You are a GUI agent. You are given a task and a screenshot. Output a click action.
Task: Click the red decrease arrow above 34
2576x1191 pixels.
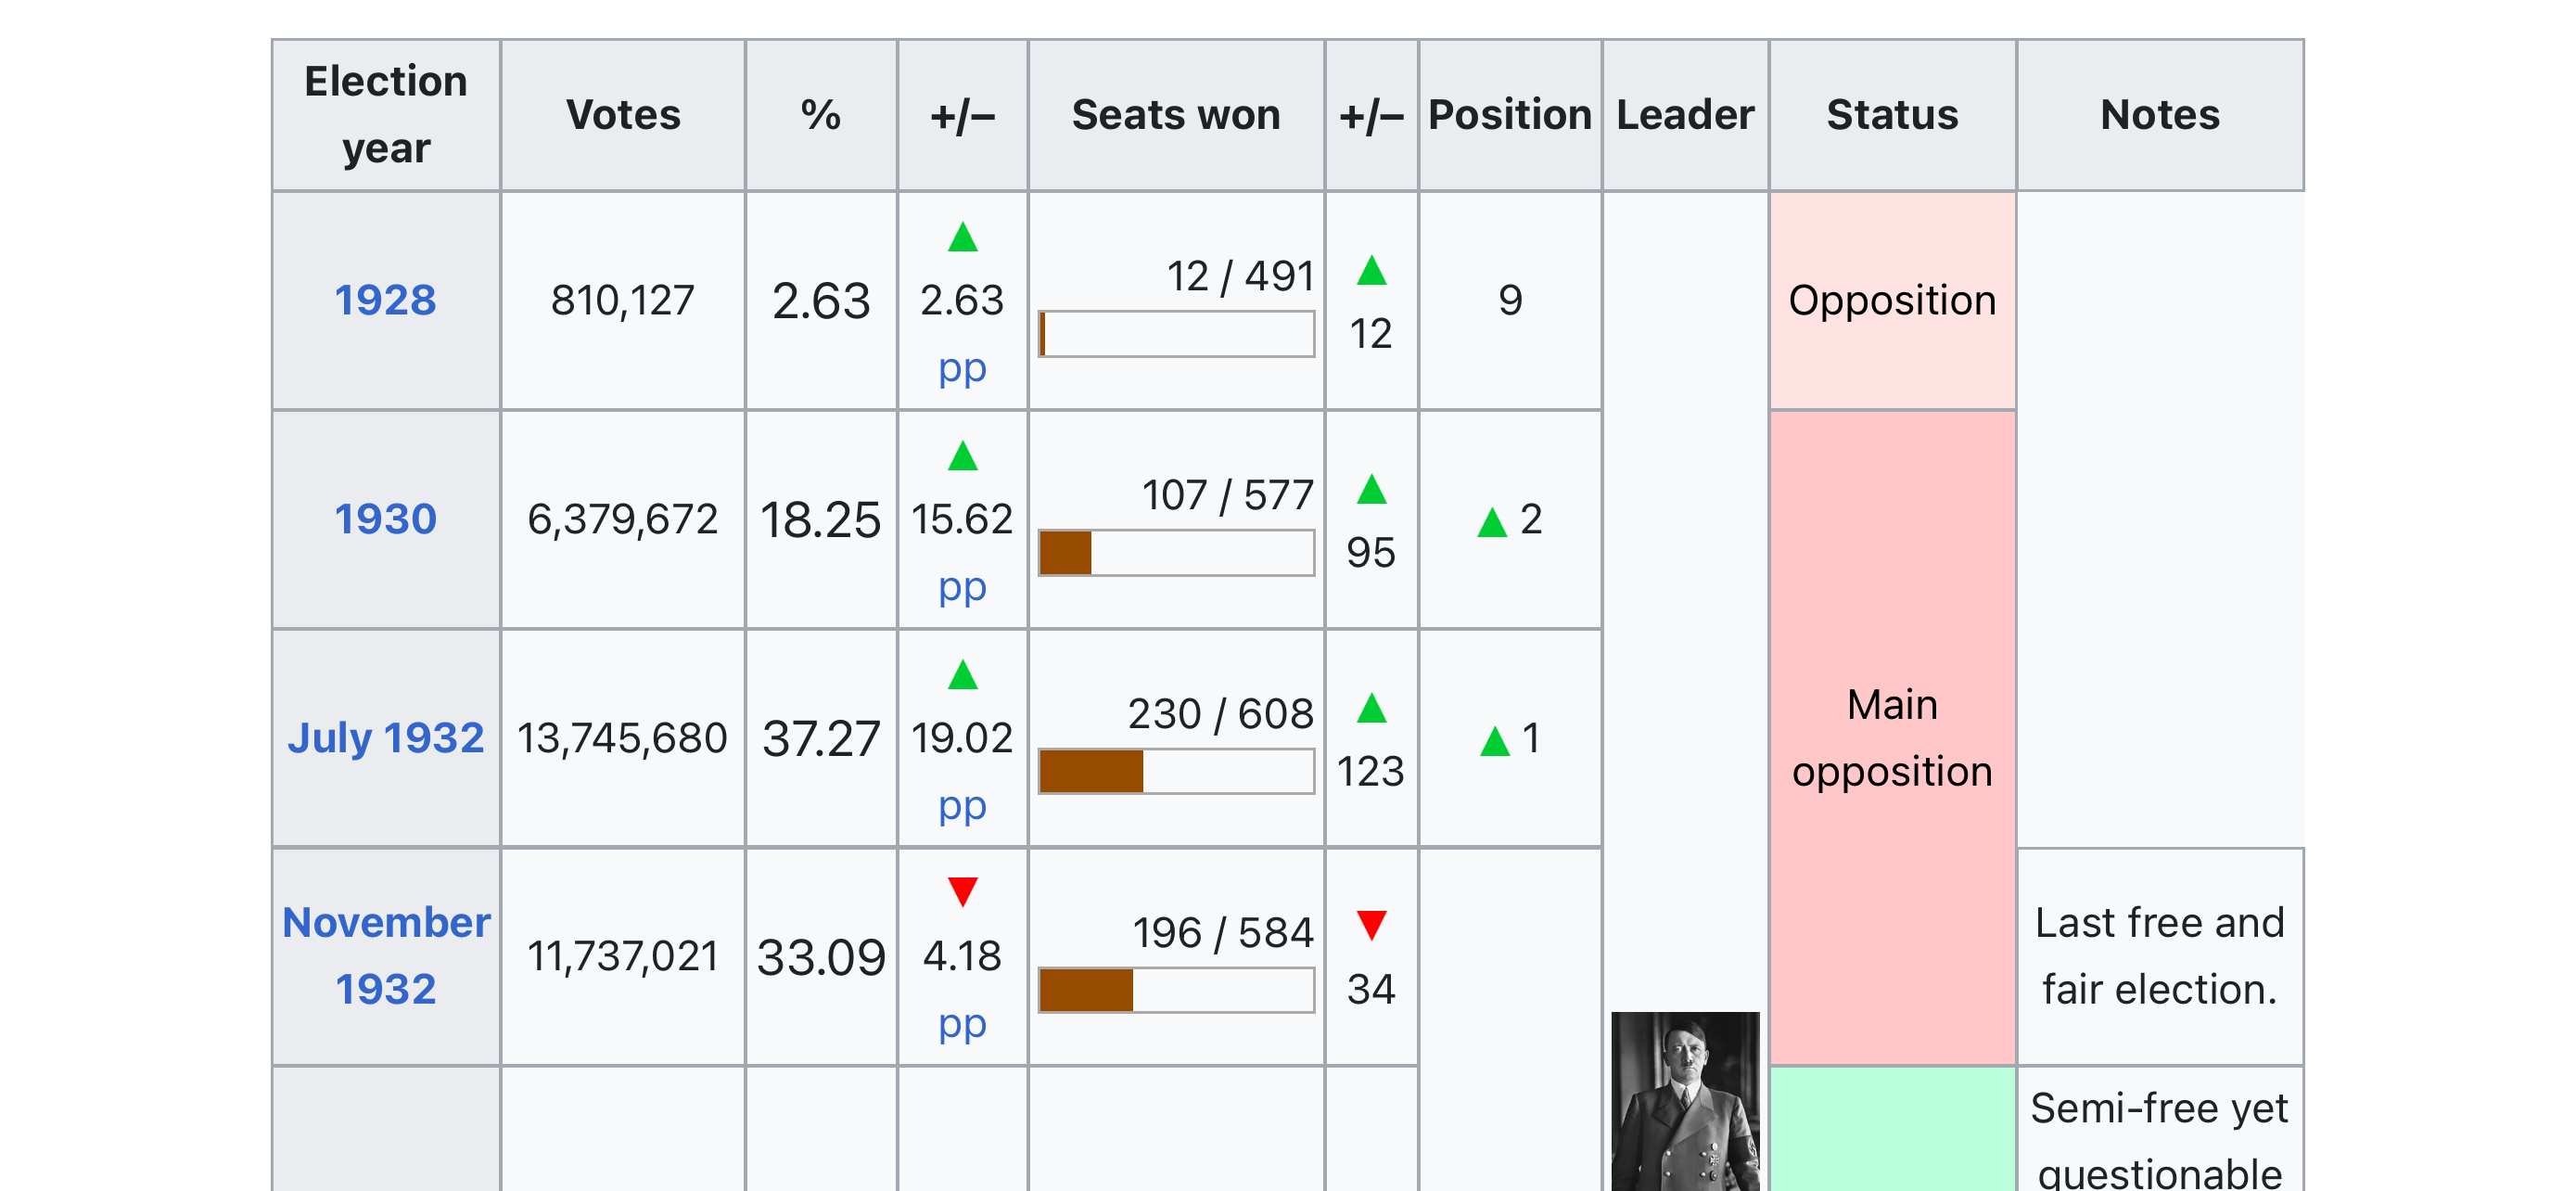point(1371,925)
